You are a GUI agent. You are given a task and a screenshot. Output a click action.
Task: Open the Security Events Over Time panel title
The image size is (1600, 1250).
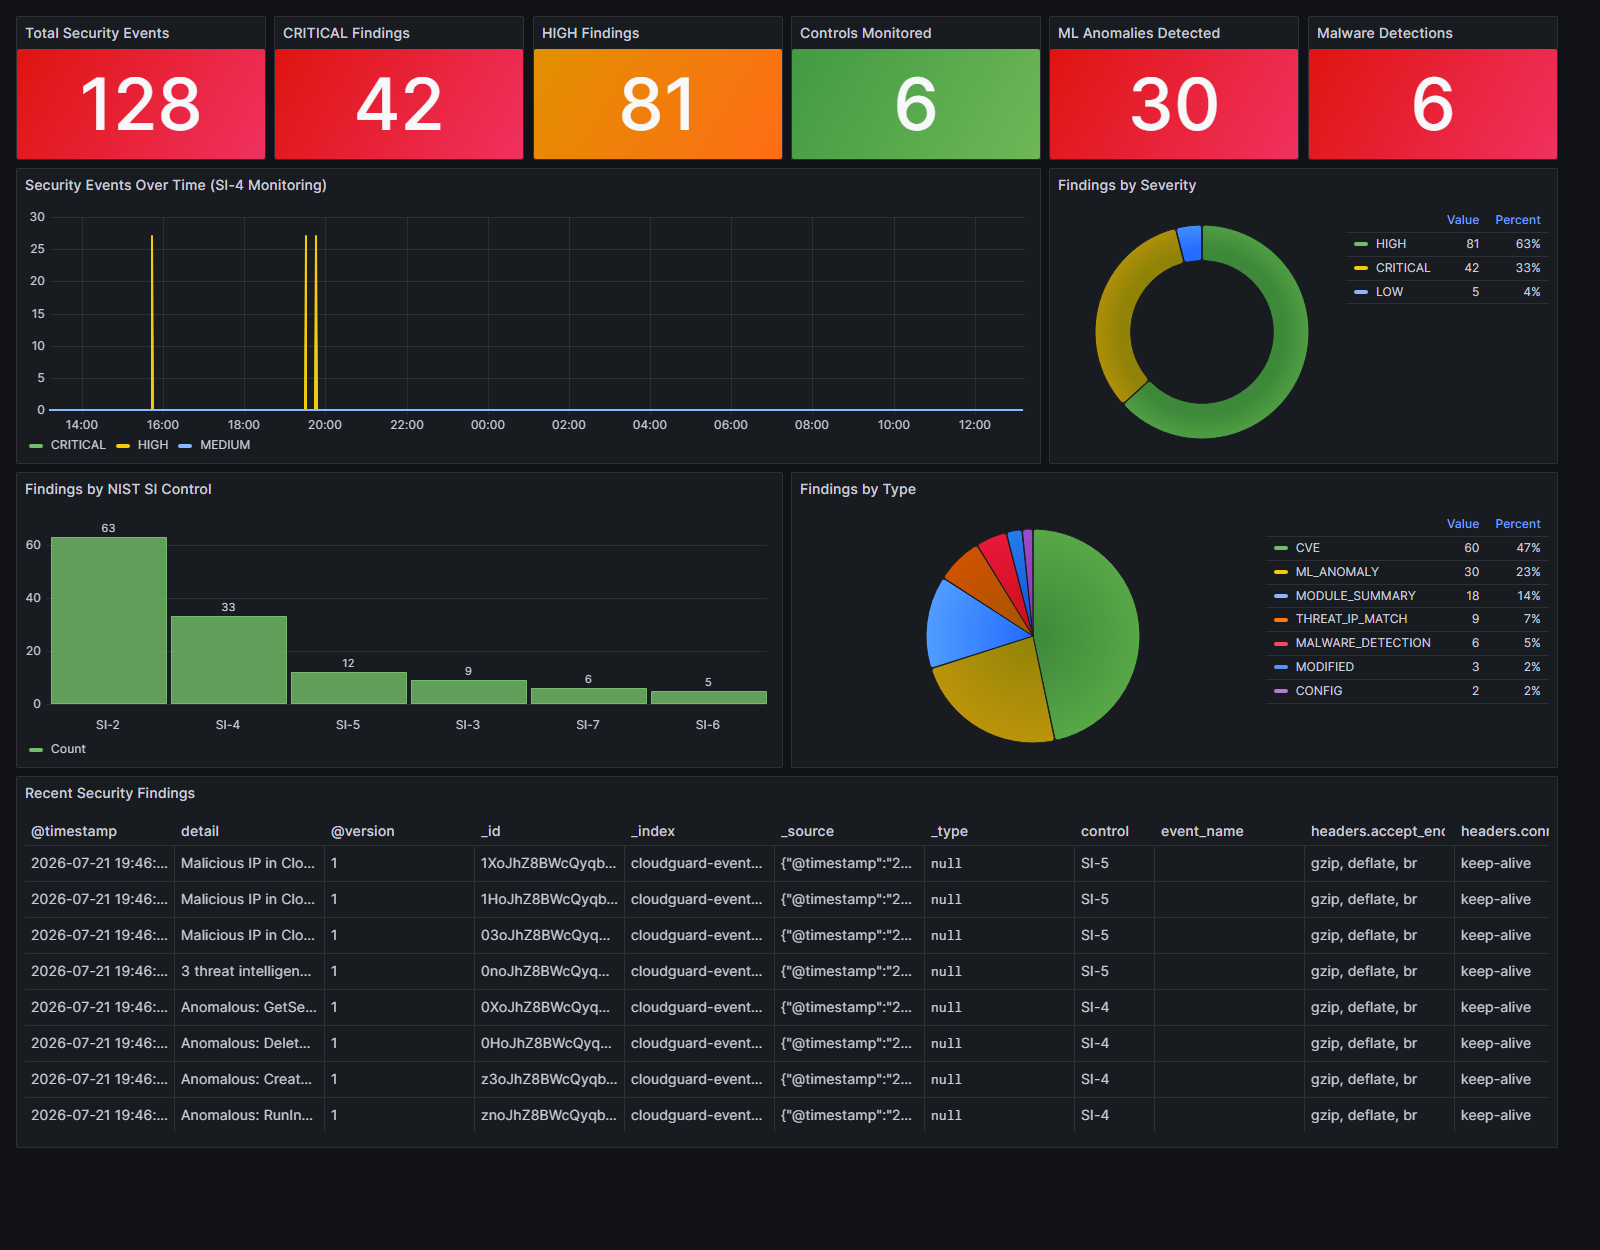pos(176,185)
